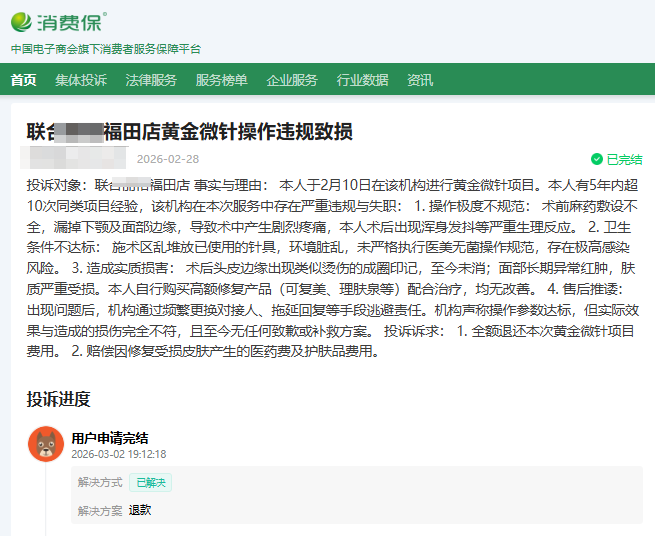Click the complaint title about 黄金微针
The height and width of the screenshot is (536, 655).
click(x=189, y=132)
